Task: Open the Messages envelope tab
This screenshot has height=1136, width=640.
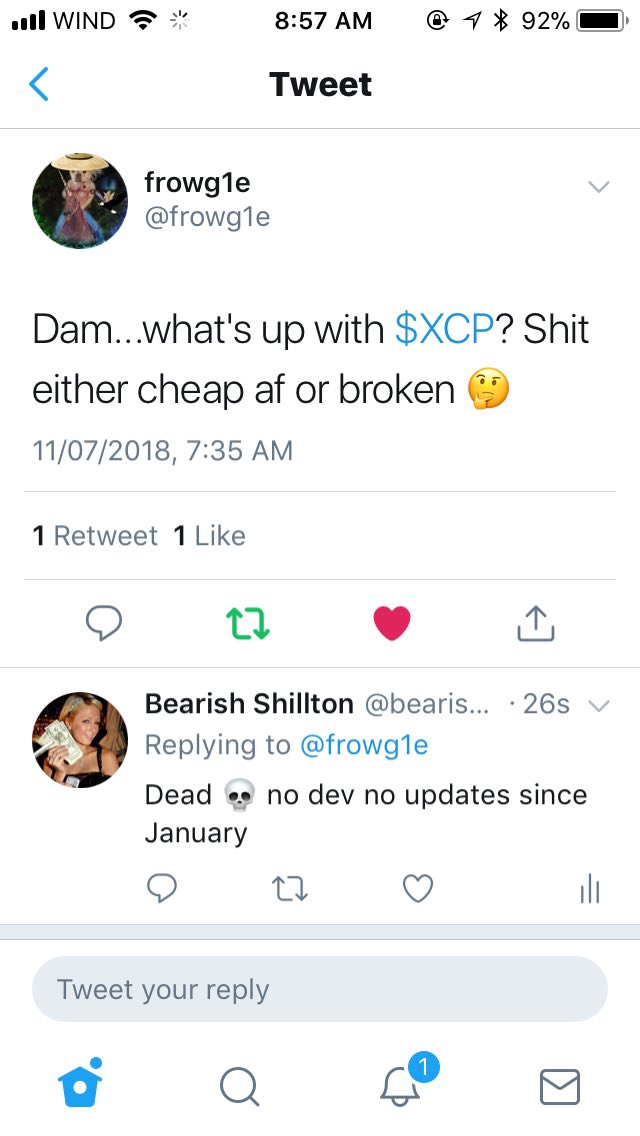Action: (x=560, y=1087)
